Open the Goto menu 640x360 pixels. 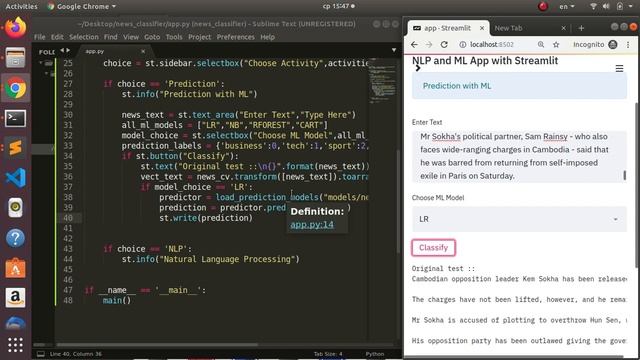[152, 37]
